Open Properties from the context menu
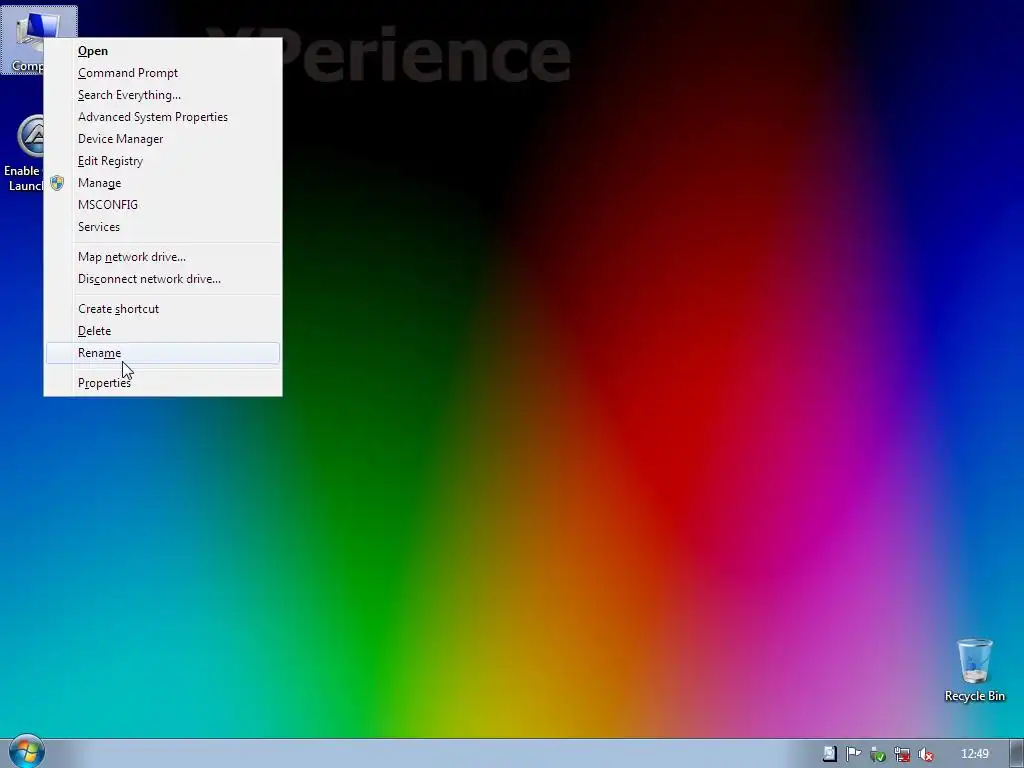 click(x=163, y=383)
